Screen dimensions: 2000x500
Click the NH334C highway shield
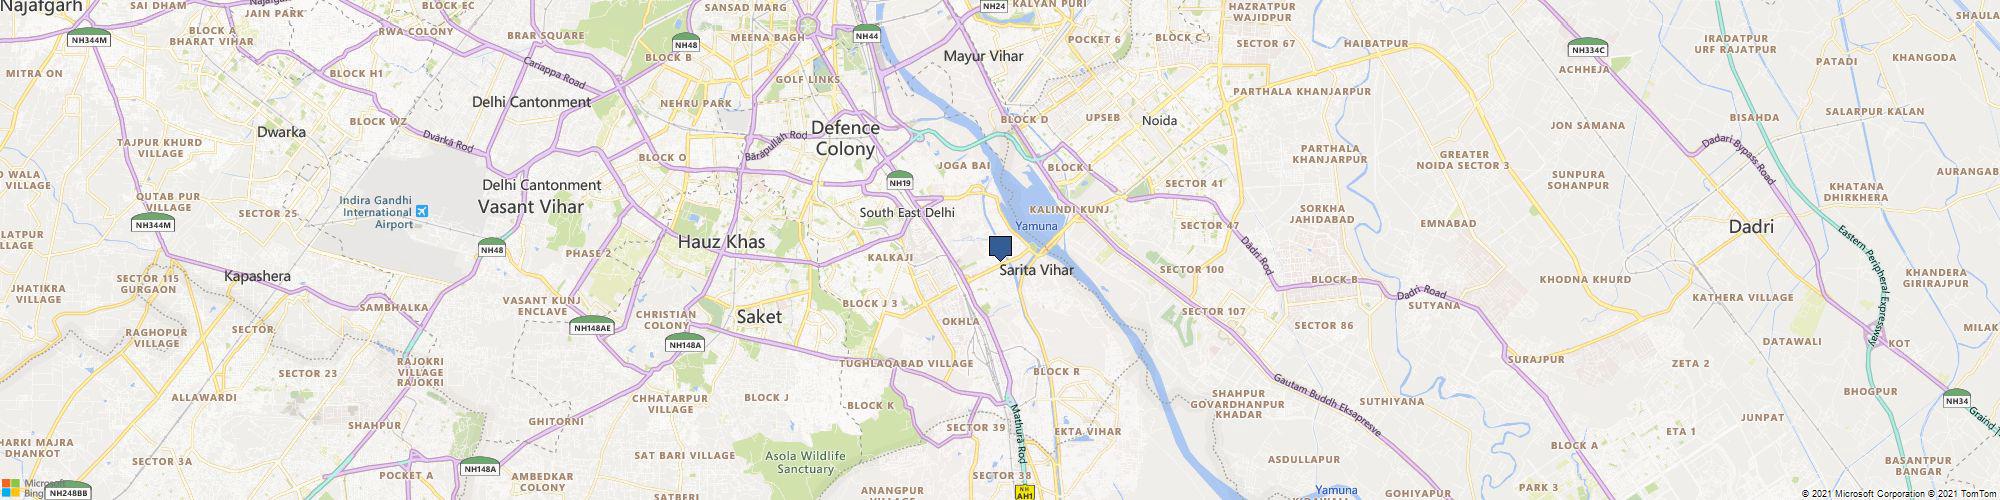click(1588, 47)
